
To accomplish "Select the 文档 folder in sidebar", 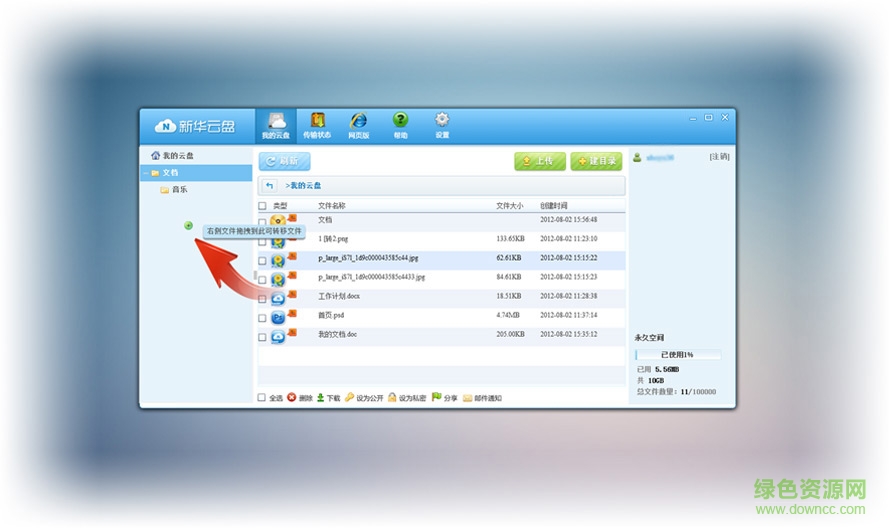I will coord(196,172).
